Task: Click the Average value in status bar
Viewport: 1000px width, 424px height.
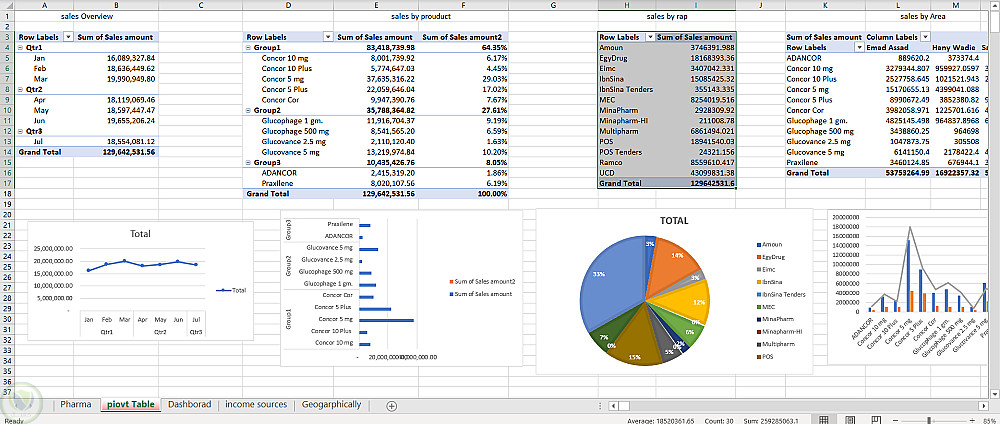Action: pos(663,421)
